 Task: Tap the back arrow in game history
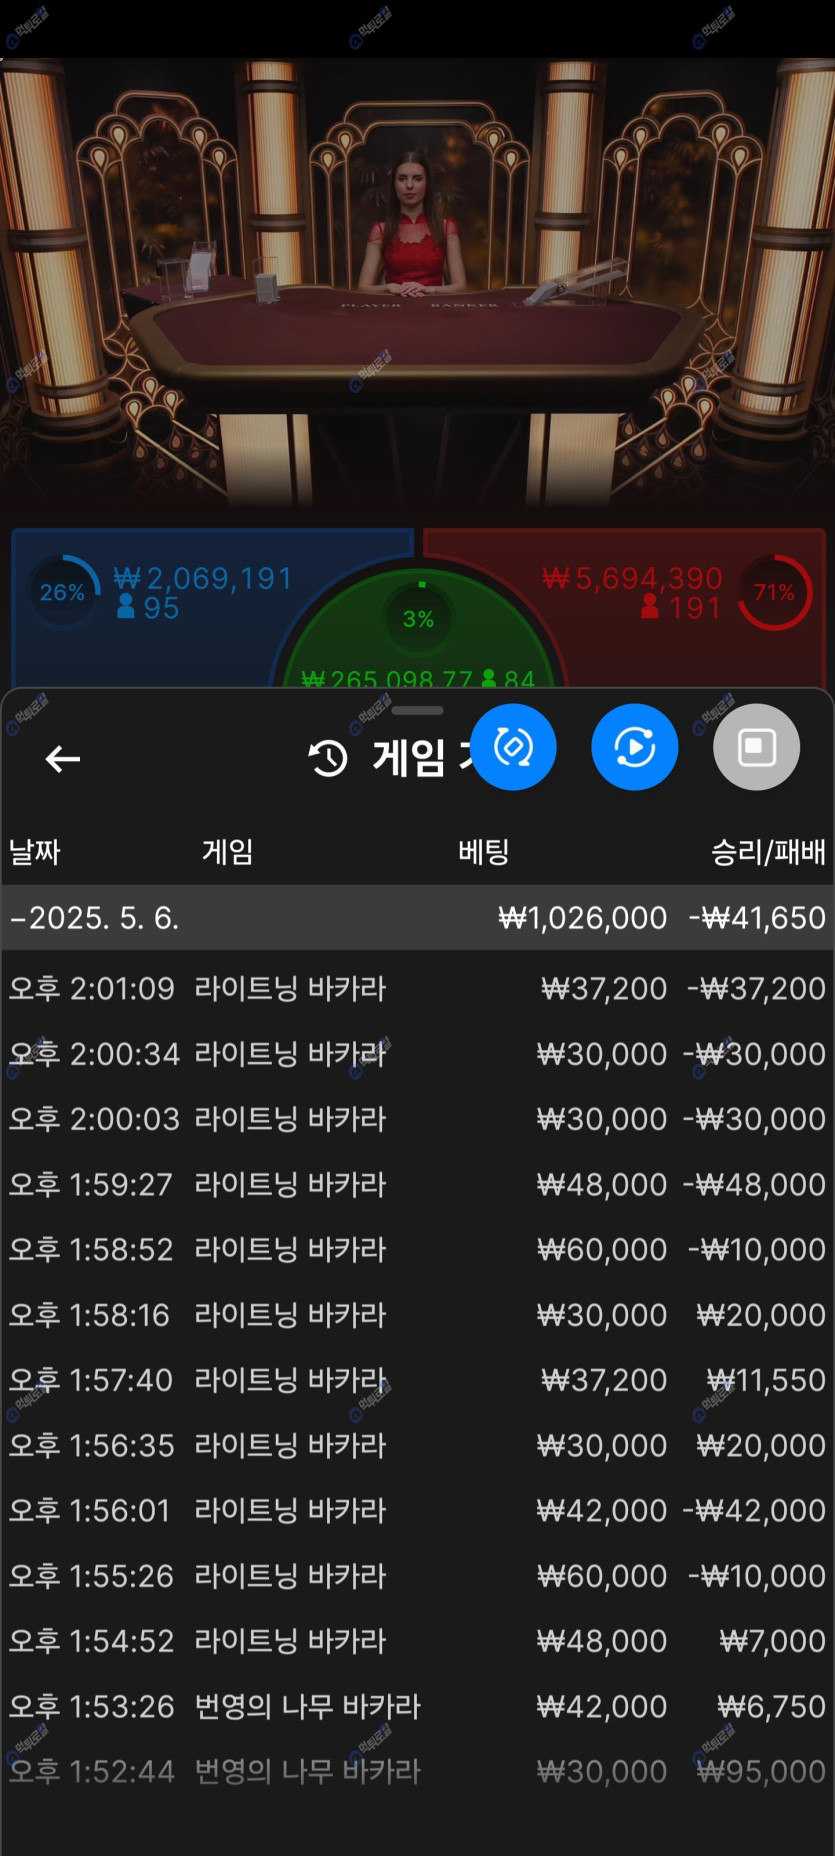[x=62, y=759]
